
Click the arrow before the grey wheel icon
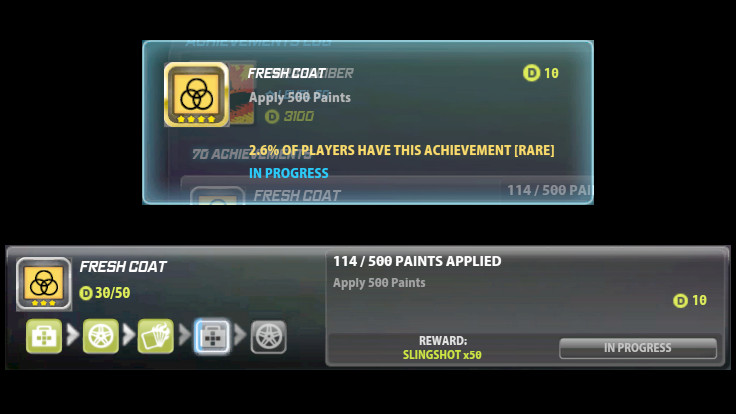coord(240,335)
